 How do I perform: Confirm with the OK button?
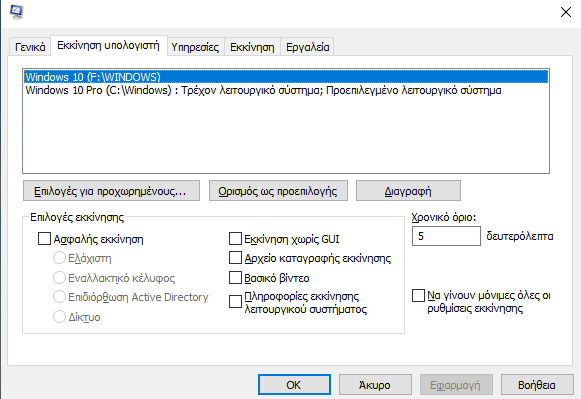pos(294,385)
